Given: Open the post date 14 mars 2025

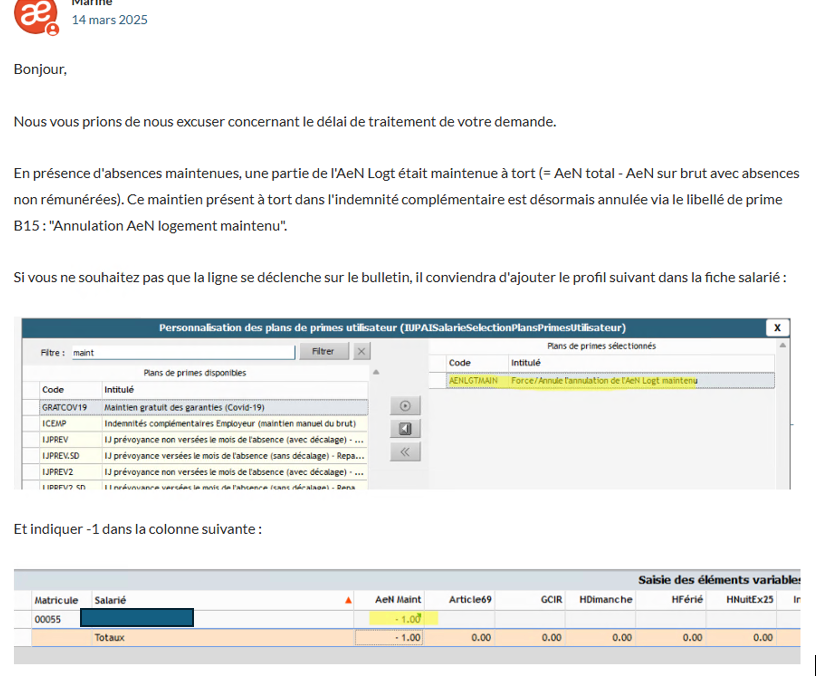Looking at the screenshot, I should tap(110, 20).
